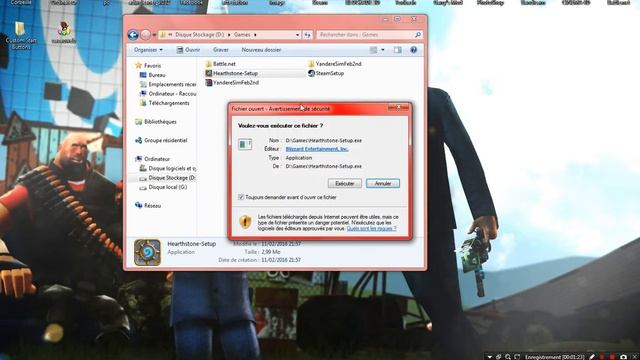
Task: Click 'Nouveau dossier' in the toolbar
Action: tap(261, 50)
